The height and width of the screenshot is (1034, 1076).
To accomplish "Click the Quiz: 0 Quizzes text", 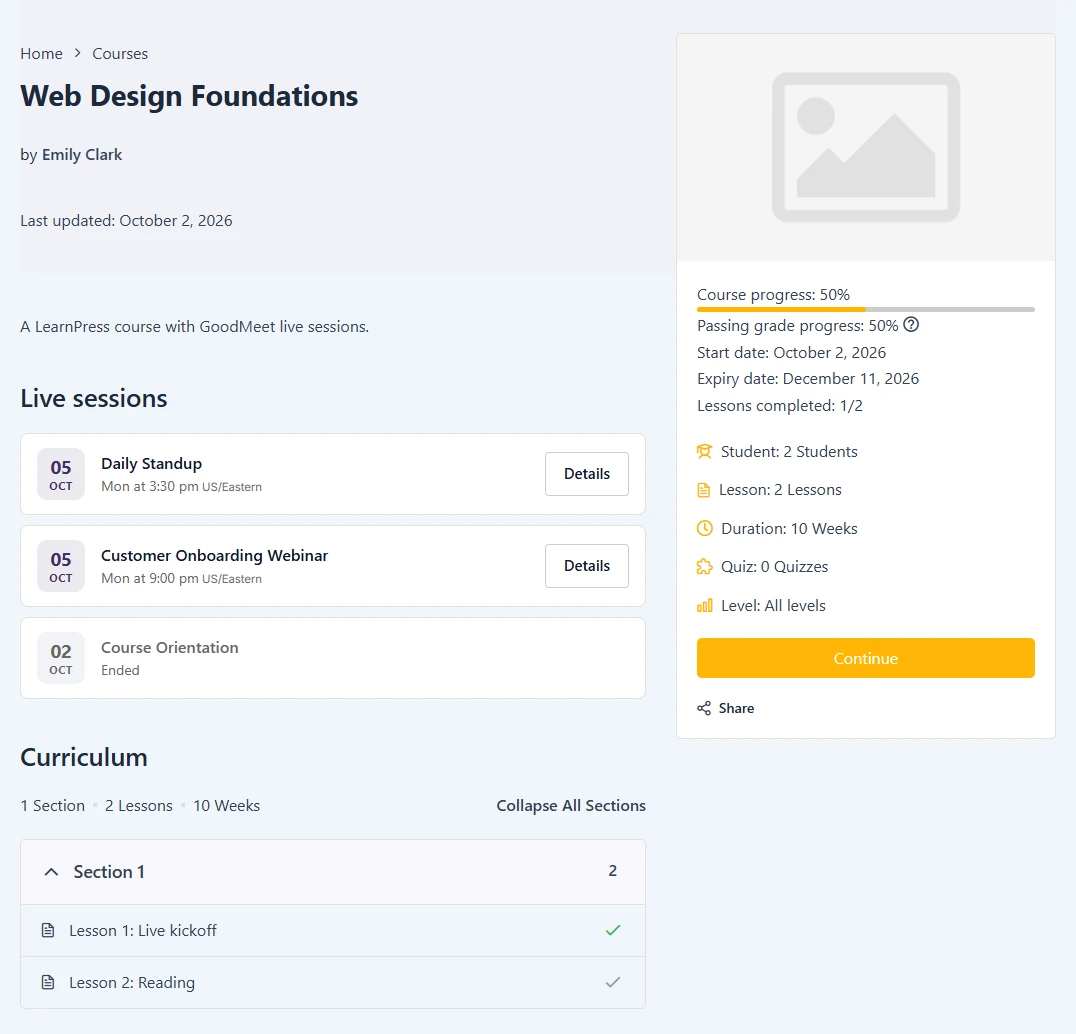I will (x=775, y=567).
